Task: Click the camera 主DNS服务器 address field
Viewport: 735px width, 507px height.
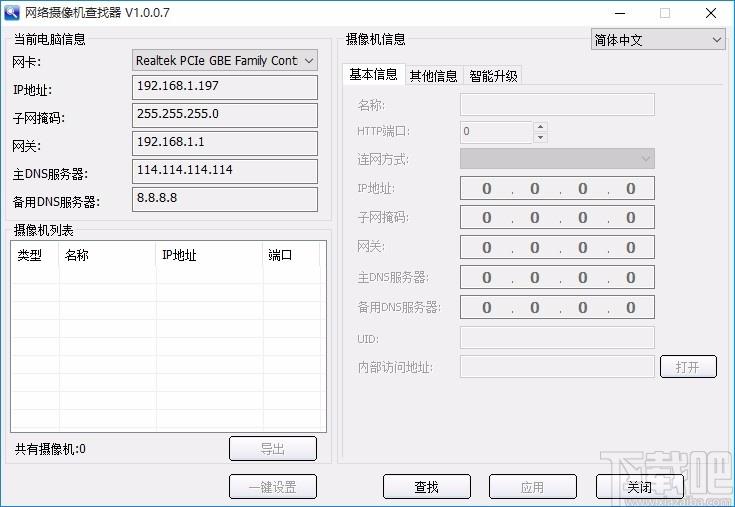Action: click(557, 277)
